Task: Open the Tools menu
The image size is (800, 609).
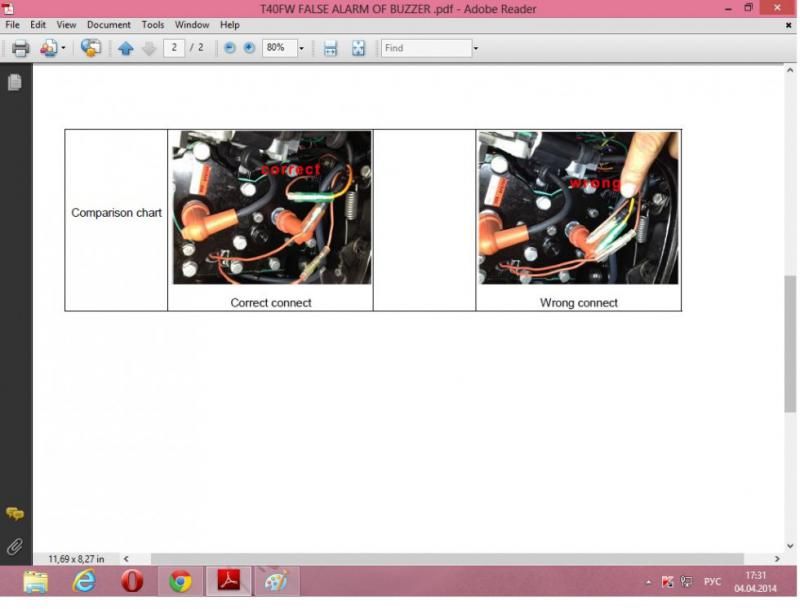Action: (x=152, y=24)
